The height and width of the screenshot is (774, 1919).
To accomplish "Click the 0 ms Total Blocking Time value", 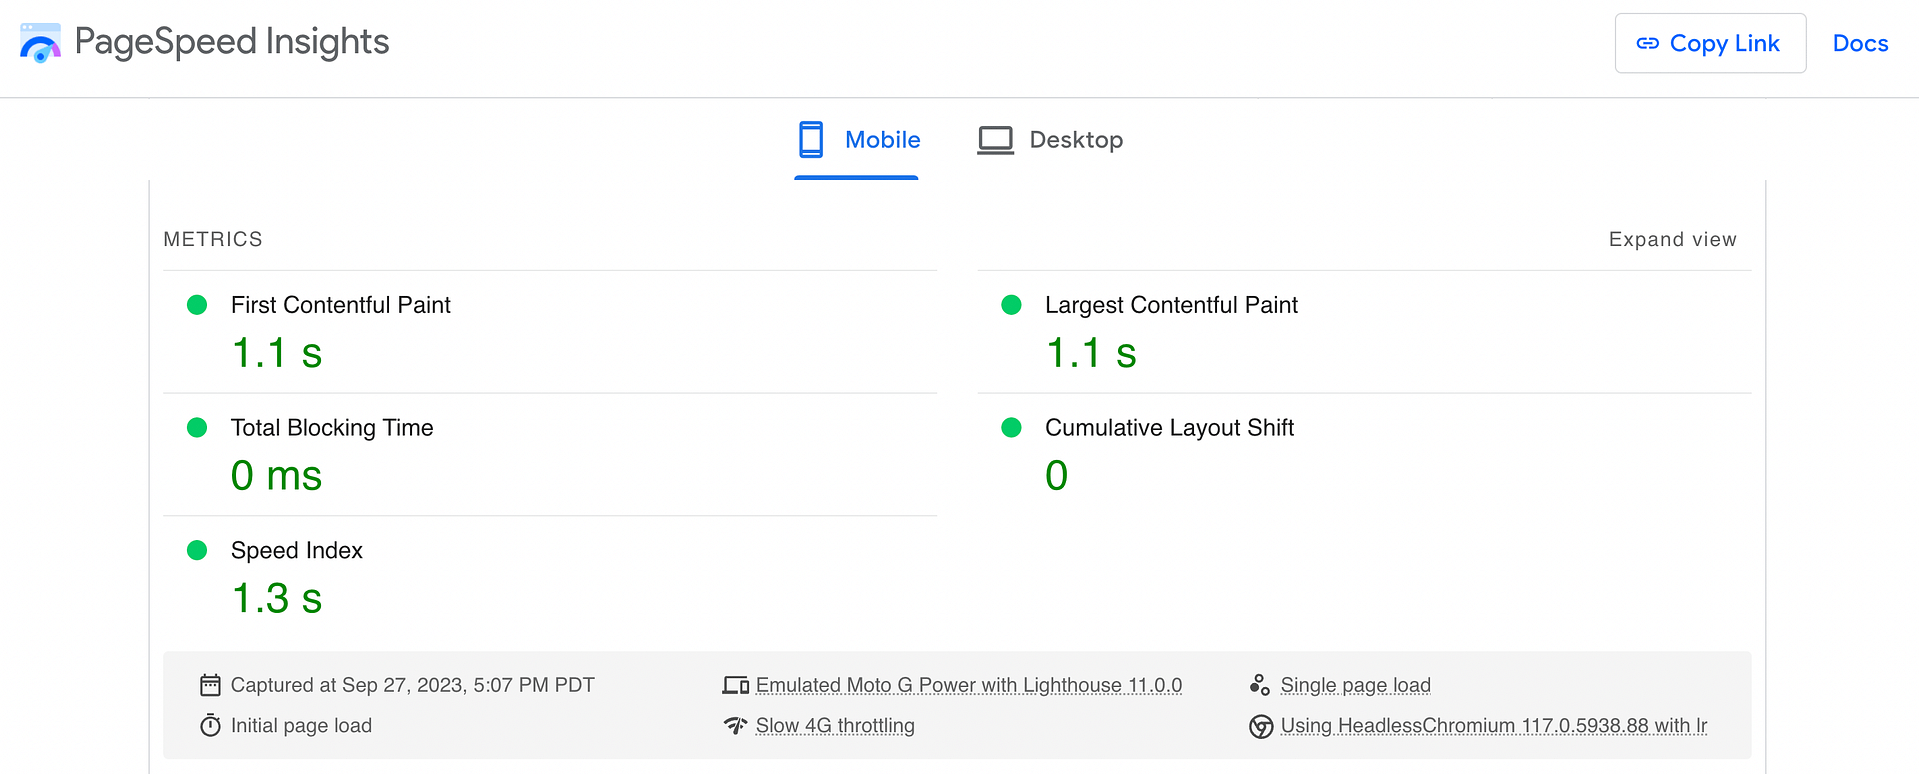I will point(277,476).
